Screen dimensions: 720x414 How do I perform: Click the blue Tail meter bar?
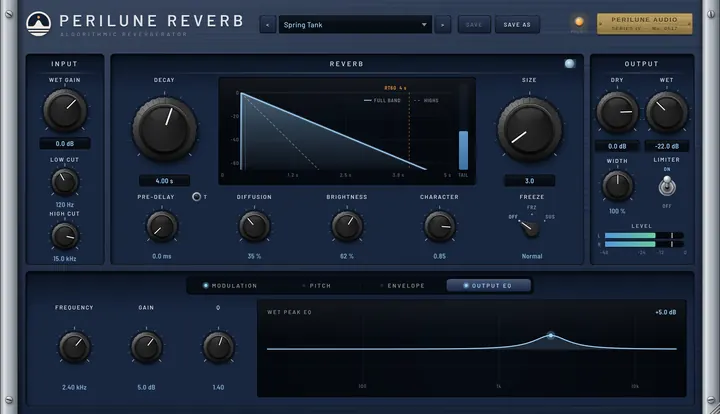pyautogui.click(x=463, y=151)
